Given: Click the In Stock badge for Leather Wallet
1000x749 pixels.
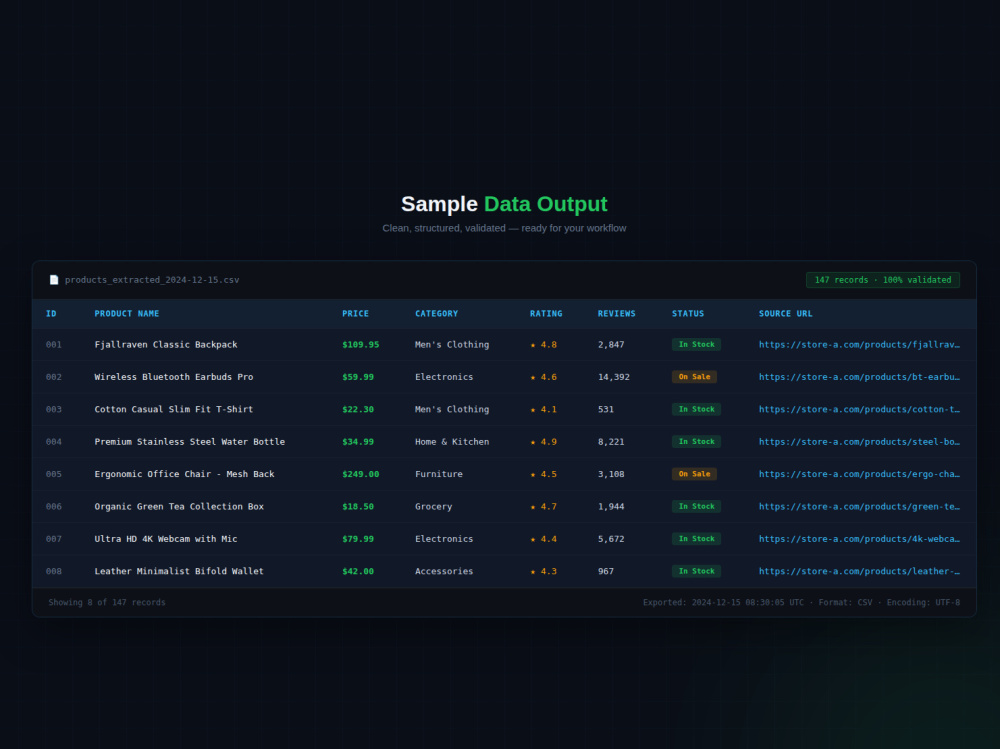Looking at the screenshot, I should [696, 572].
